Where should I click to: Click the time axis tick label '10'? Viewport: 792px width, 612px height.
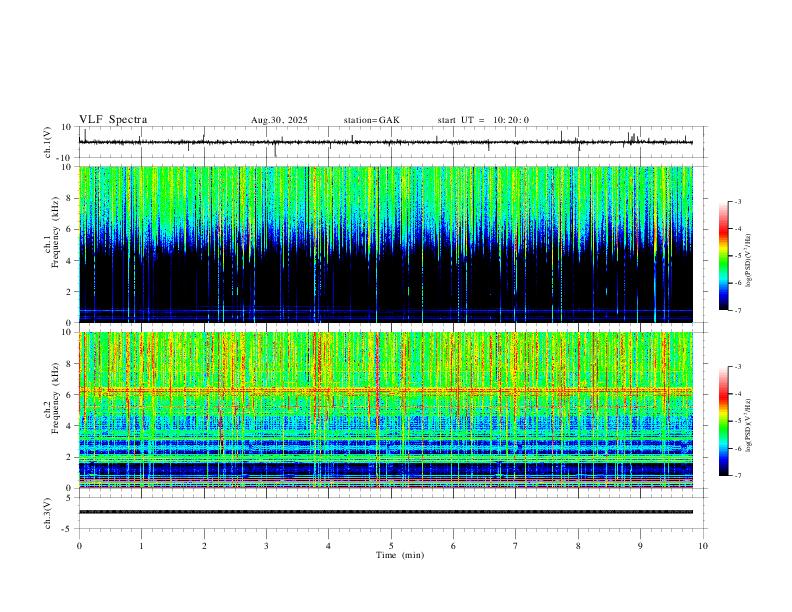click(703, 546)
